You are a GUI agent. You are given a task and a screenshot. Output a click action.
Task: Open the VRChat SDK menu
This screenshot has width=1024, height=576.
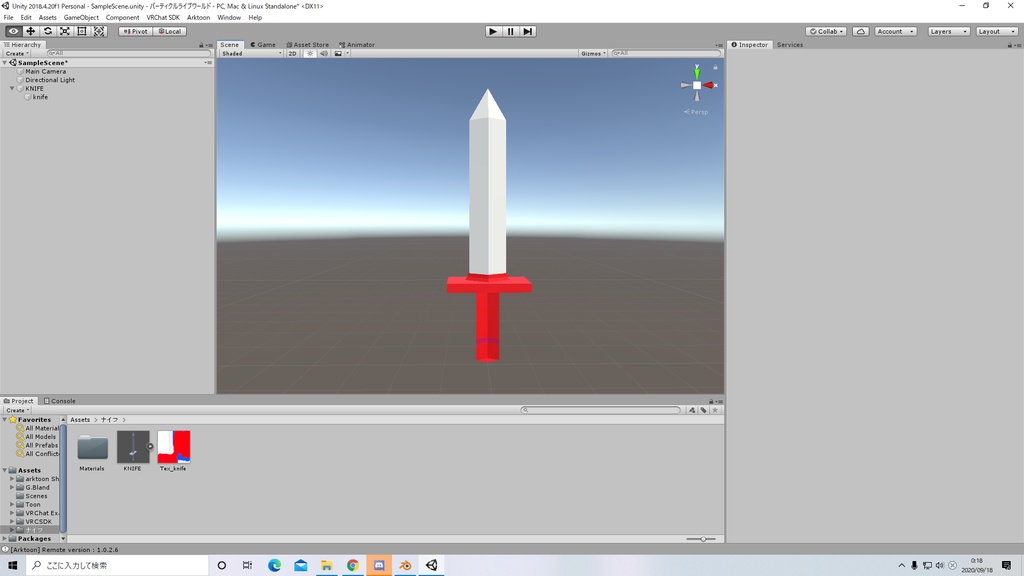click(163, 18)
